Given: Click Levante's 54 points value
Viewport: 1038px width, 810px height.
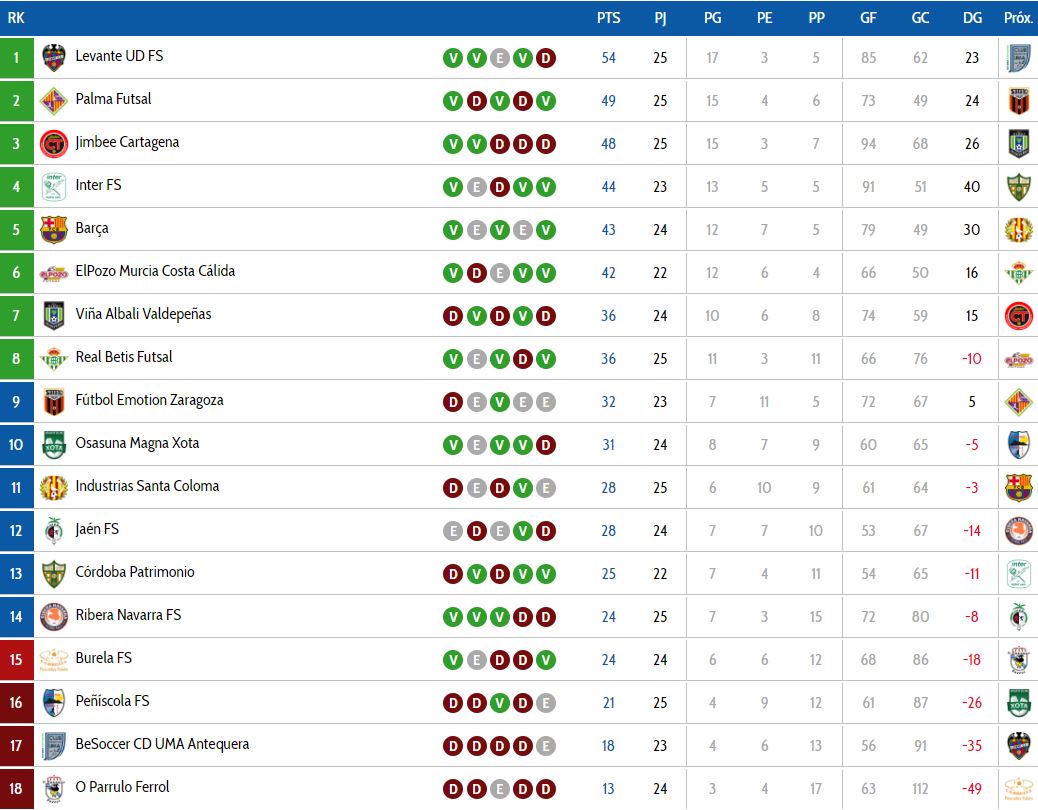Looking at the screenshot, I should (x=608, y=58).
